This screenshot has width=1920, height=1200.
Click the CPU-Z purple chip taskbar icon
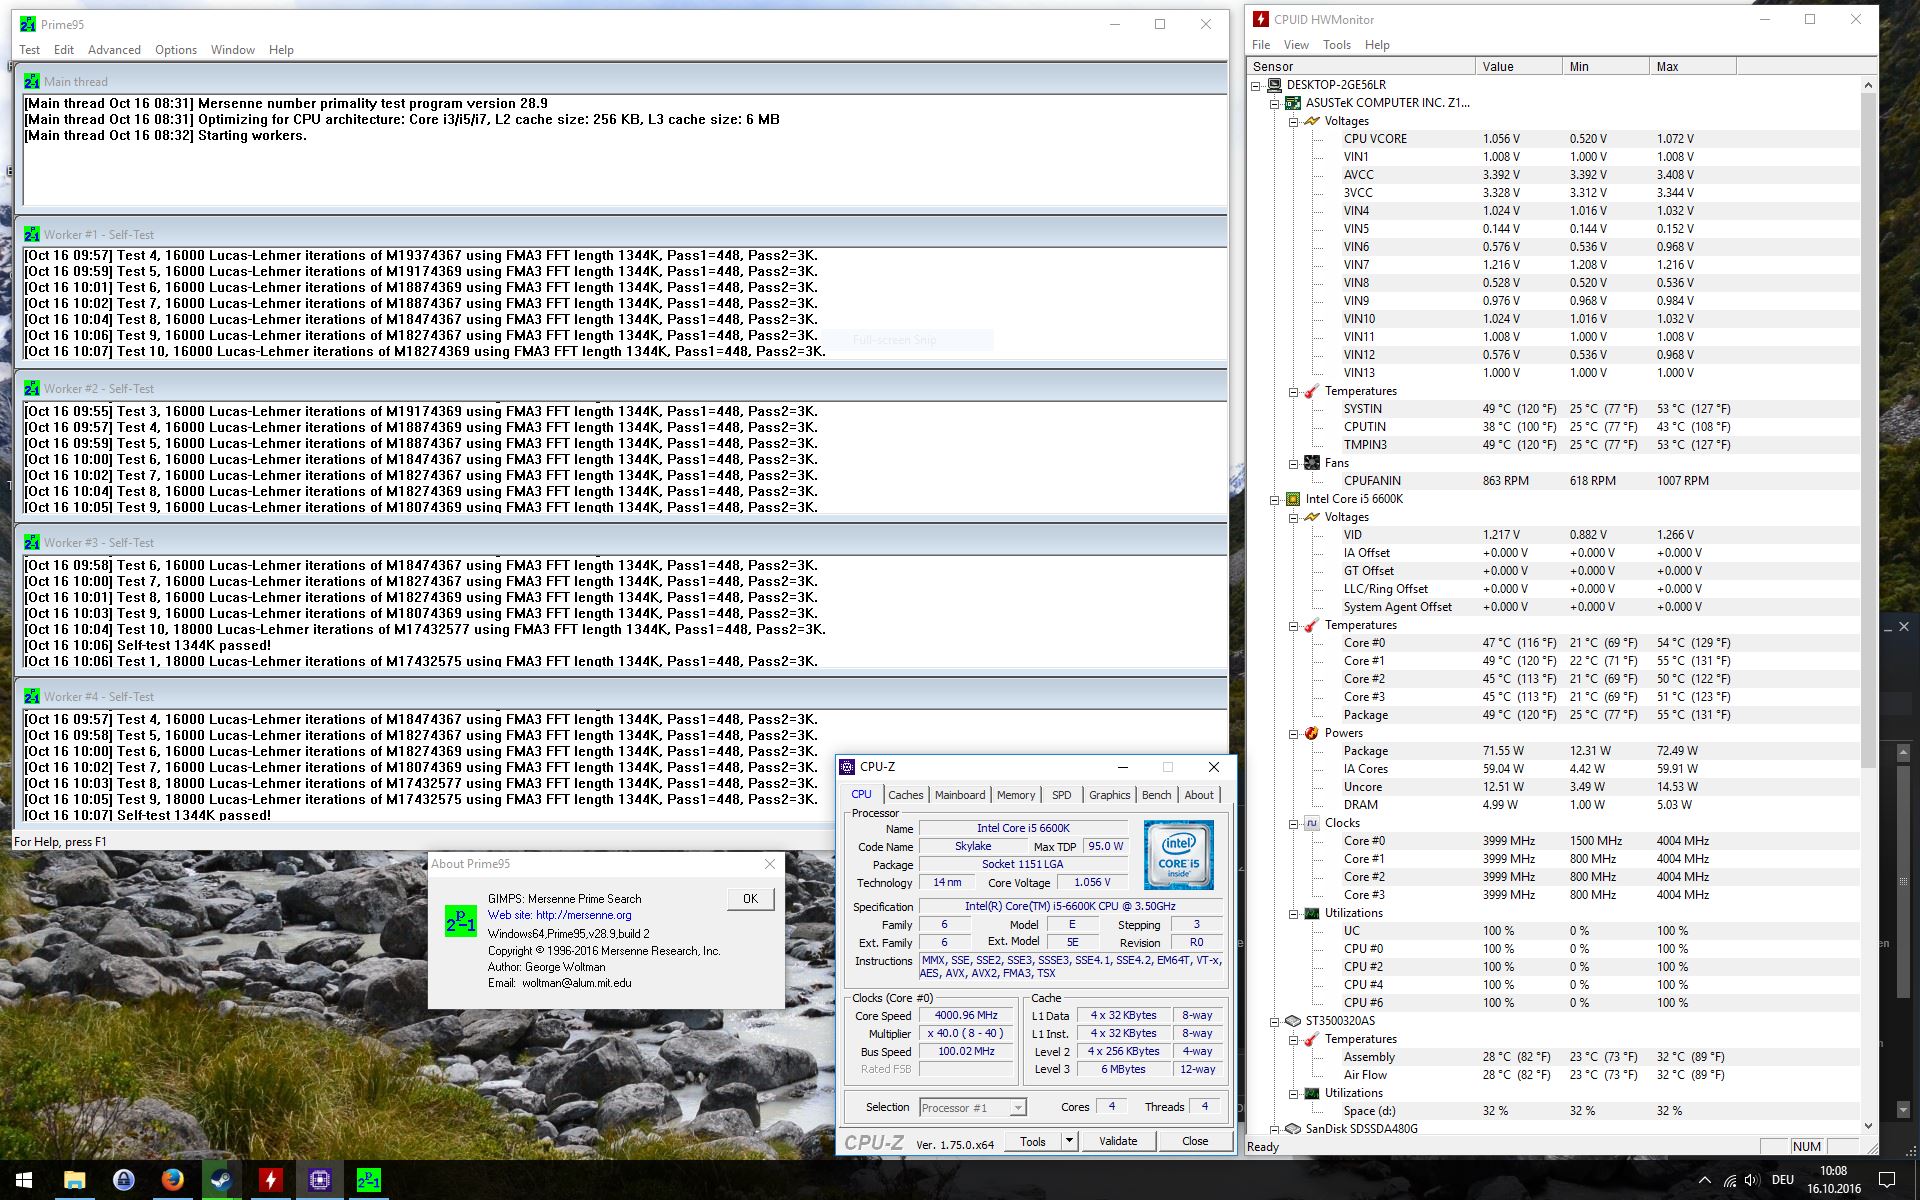[x=319, y=1180]
